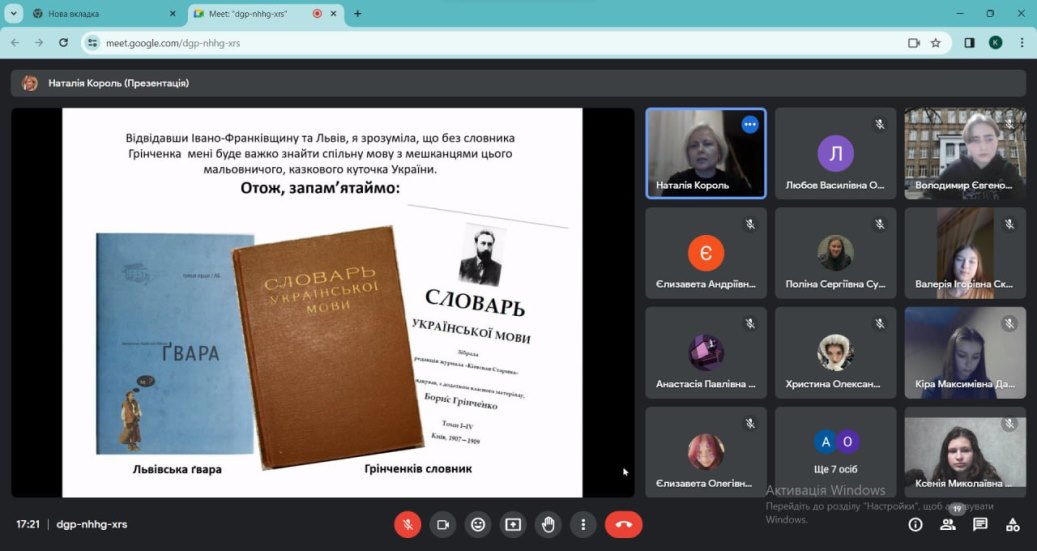The height and width of the screenshot is (551, 1037).
Task: Toggle the camera in the call bar
Action: (443, 524)
